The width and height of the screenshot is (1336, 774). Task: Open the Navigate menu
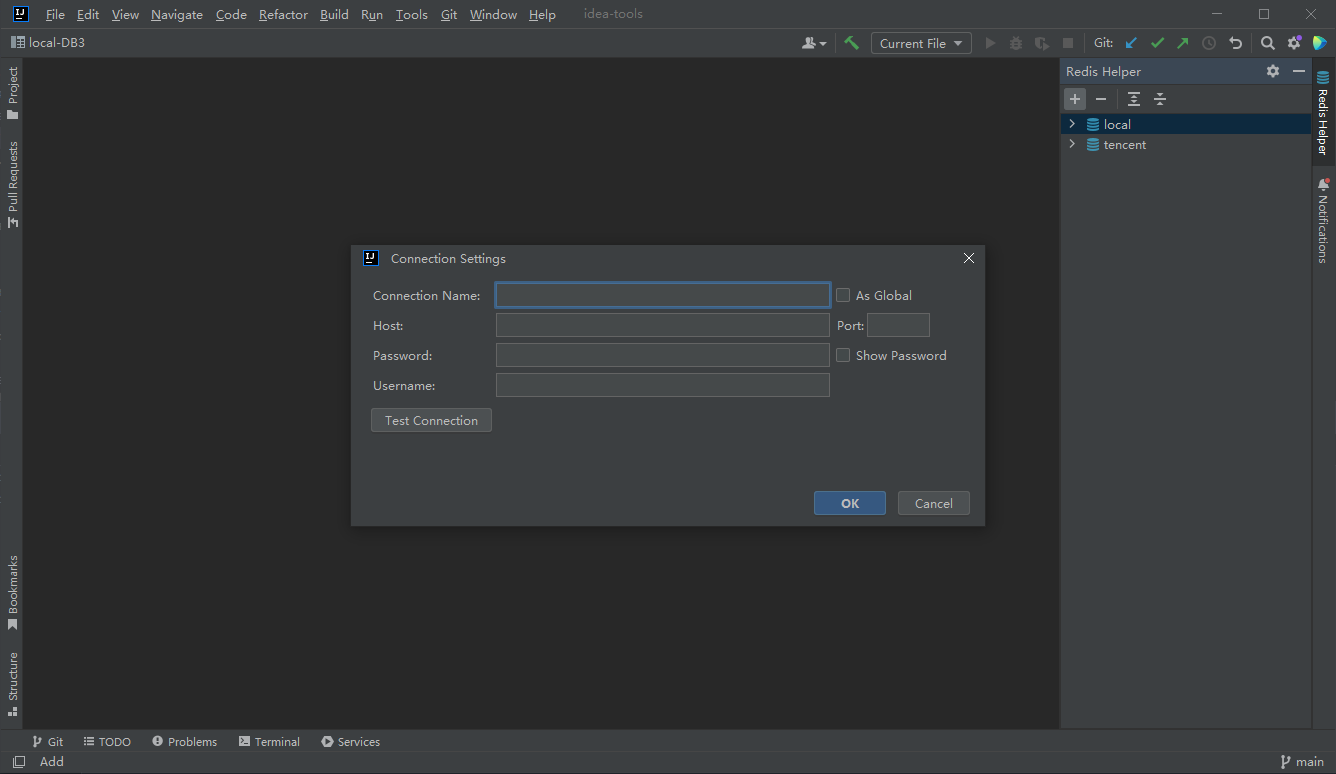tap(177, 14)
